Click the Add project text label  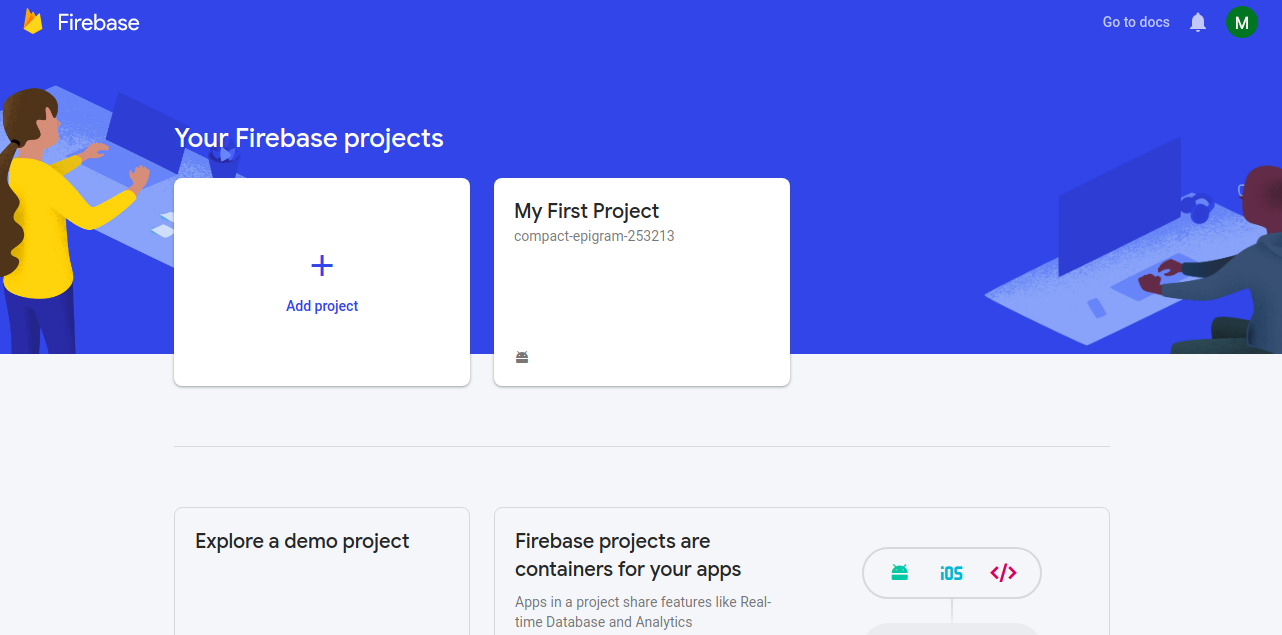click(x=322, y=306)
